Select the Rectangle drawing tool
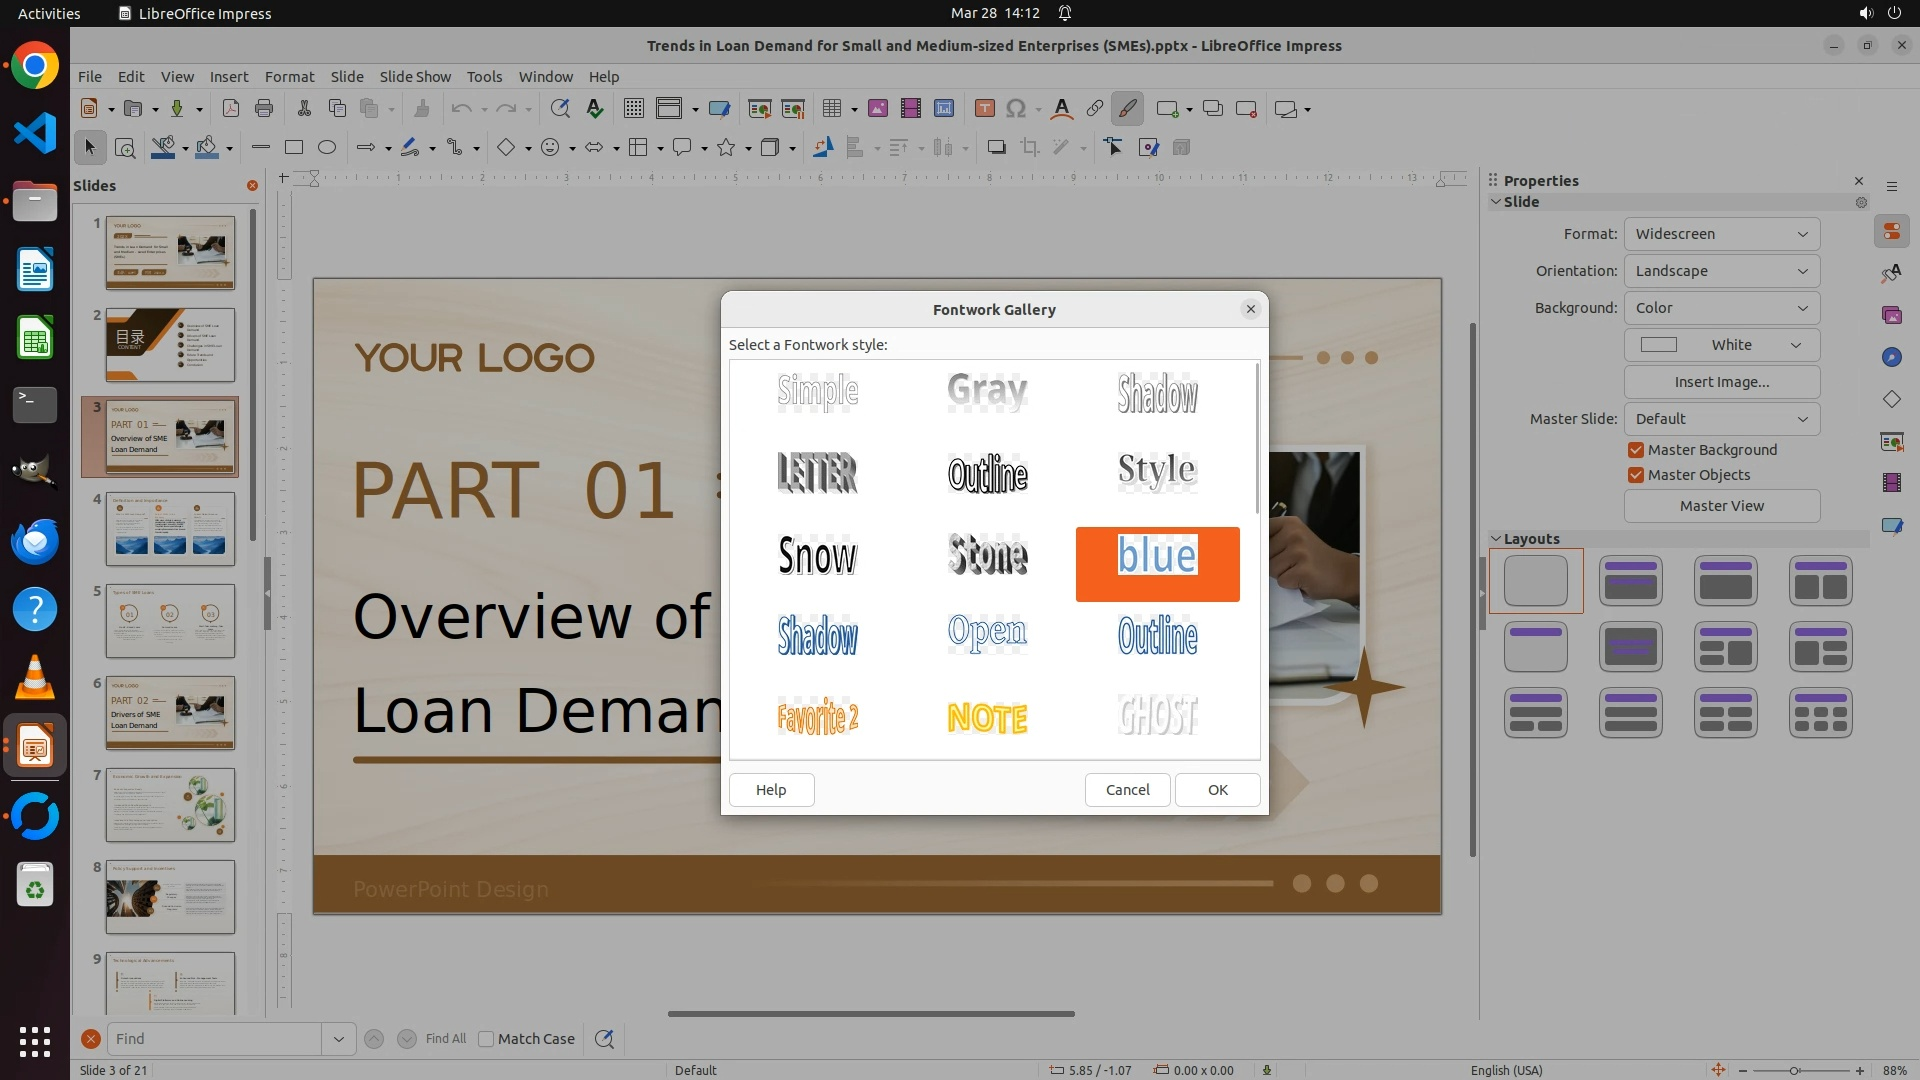1920x1080 pixels. point(294,148)
